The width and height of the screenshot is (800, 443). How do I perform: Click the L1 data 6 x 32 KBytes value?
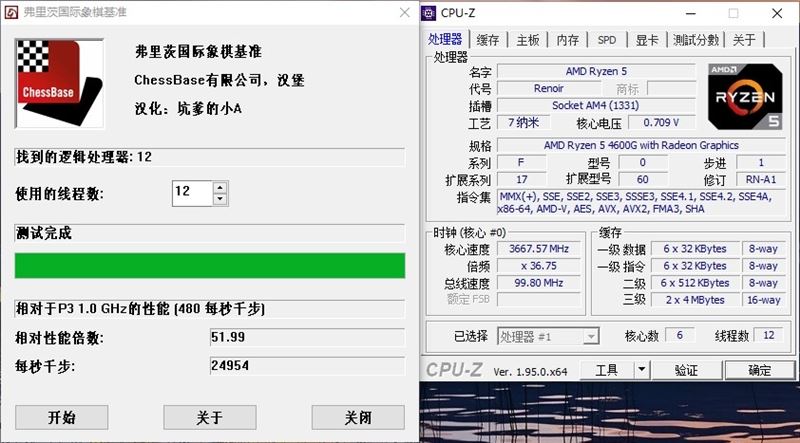[x=695, y=249]
